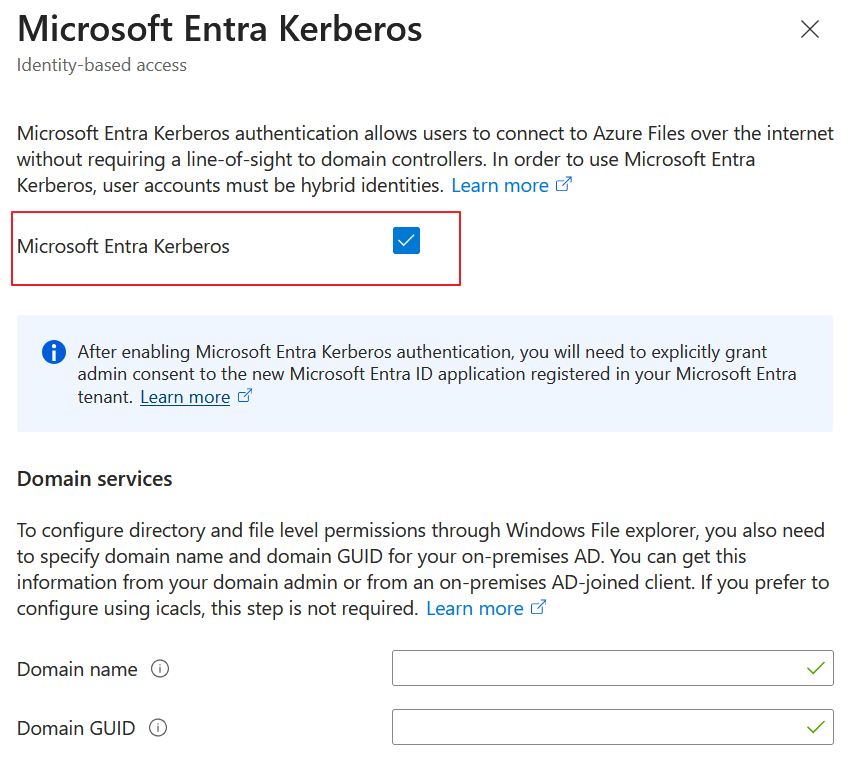
Task: Toggle the Microsoft Entra Kerberos checkbox
Action: (406, 241)
